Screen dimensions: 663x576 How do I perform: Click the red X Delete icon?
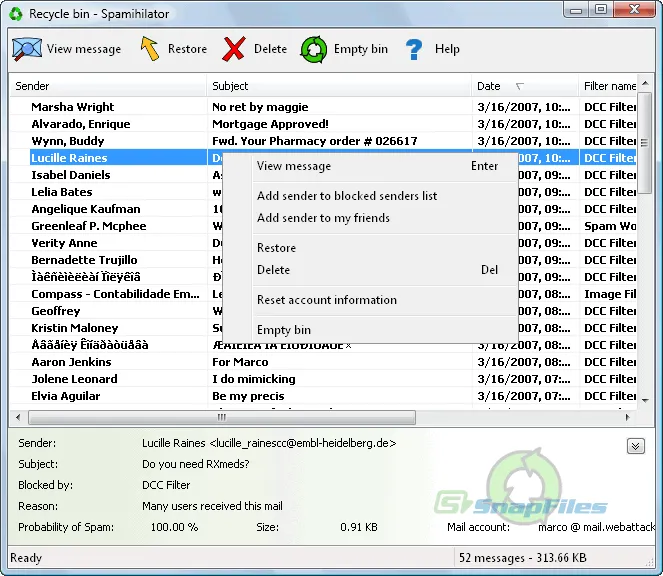click(233, 49)
